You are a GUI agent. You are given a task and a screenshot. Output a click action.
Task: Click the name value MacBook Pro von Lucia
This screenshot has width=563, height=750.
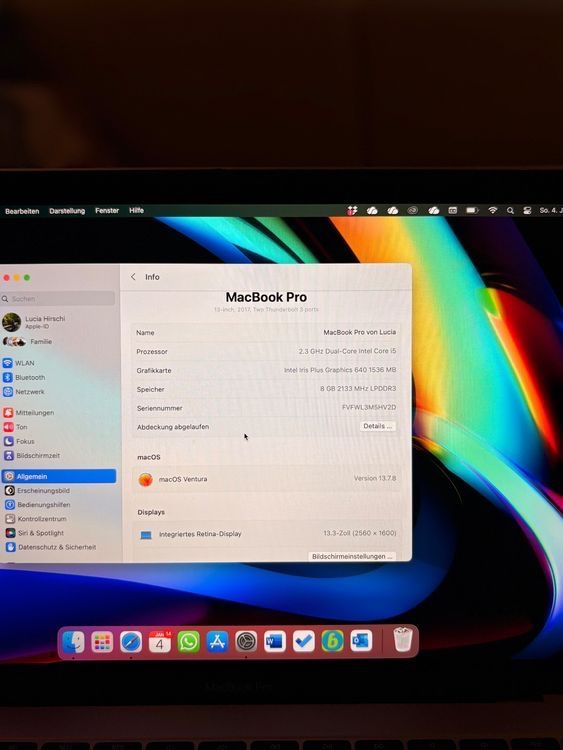pyautogui.click(x=360, y=332)
